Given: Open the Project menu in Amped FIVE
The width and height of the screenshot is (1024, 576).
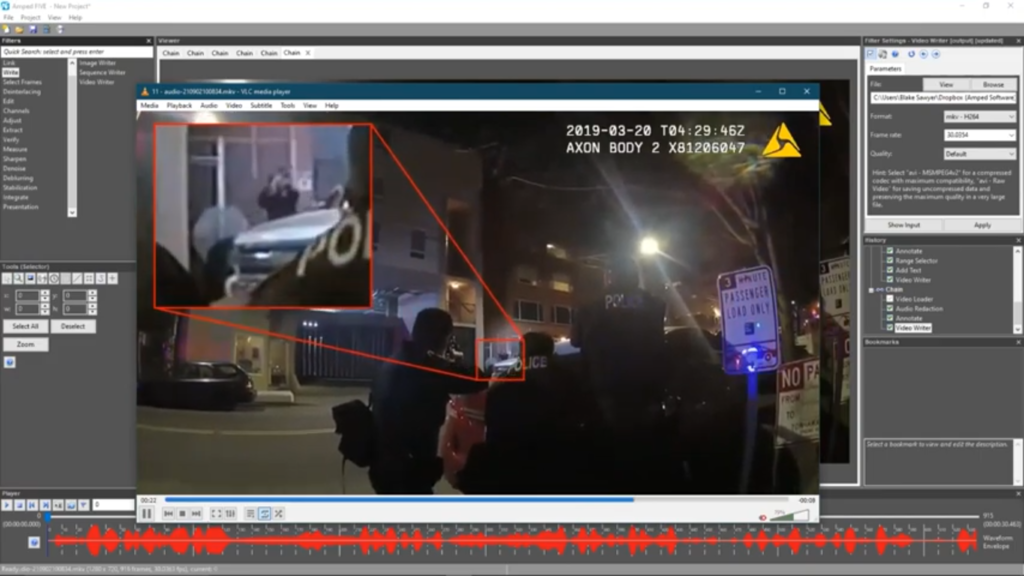Looking at the screenshot, I should pos(30,18).
